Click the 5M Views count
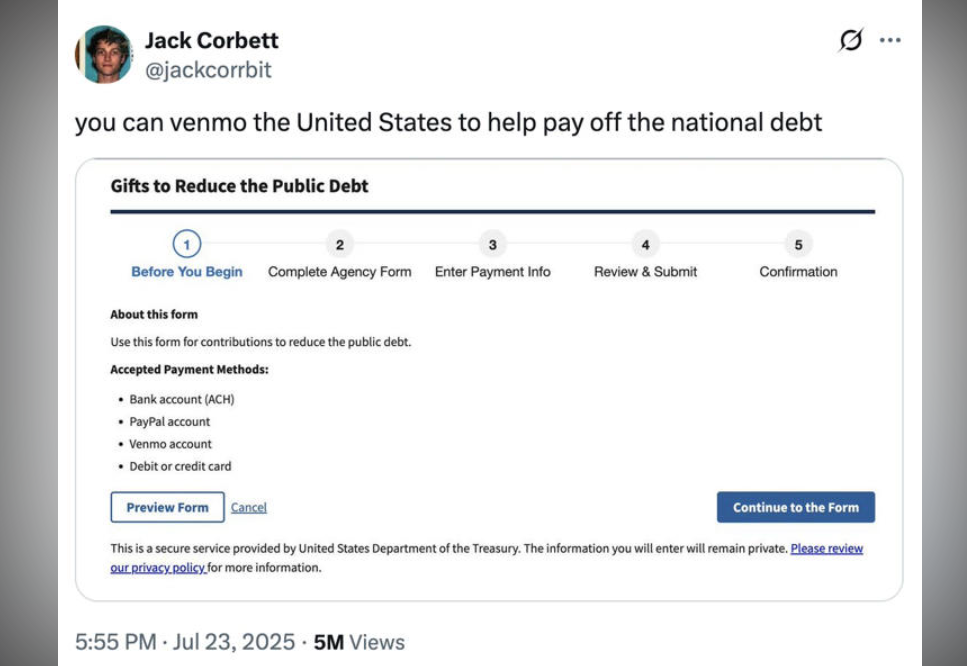 click(359, 642)
